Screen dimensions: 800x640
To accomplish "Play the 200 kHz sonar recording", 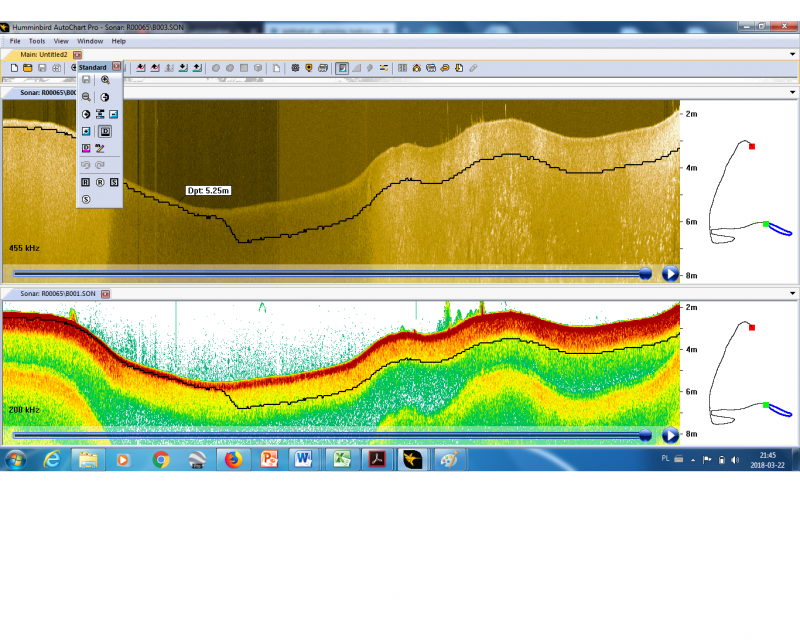I will tap(670, 435).
